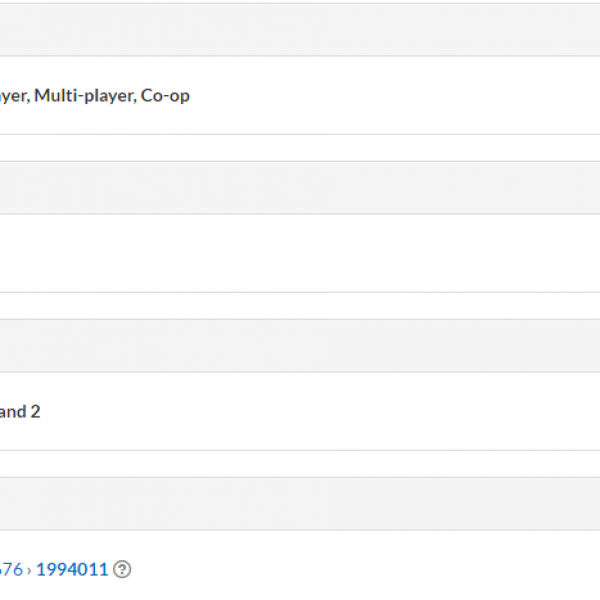Click the empty white row in the middle

(x=300, y=253)
